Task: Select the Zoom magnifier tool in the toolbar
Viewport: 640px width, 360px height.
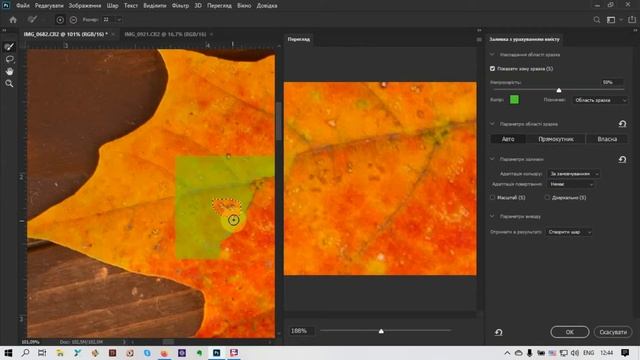Action: point(9,83)
